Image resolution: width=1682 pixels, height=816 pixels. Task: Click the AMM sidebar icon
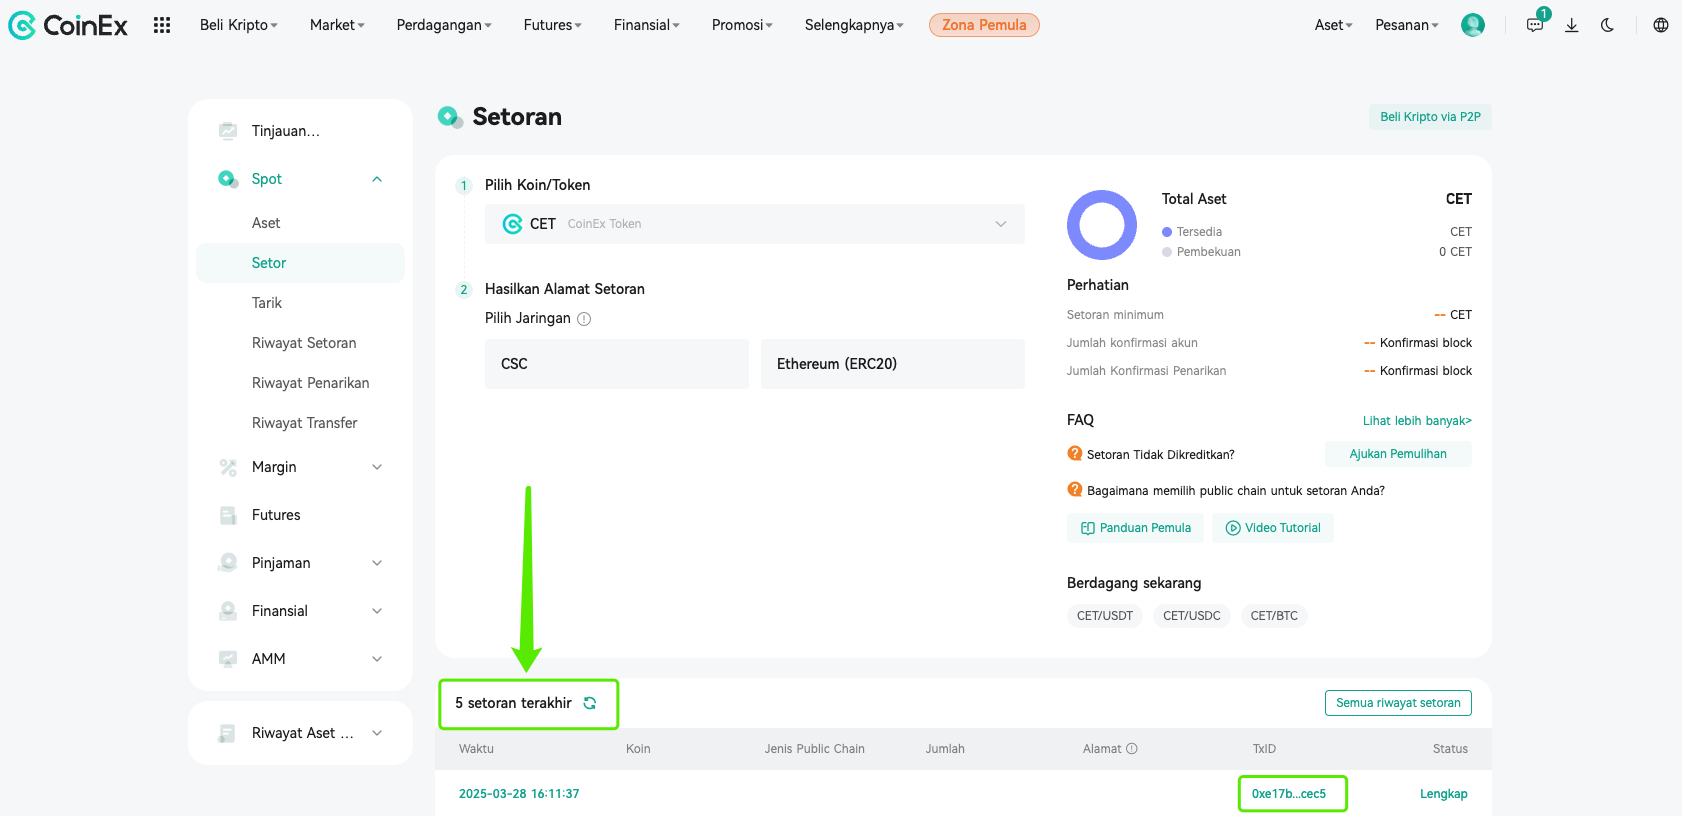[x=228, y=659]
